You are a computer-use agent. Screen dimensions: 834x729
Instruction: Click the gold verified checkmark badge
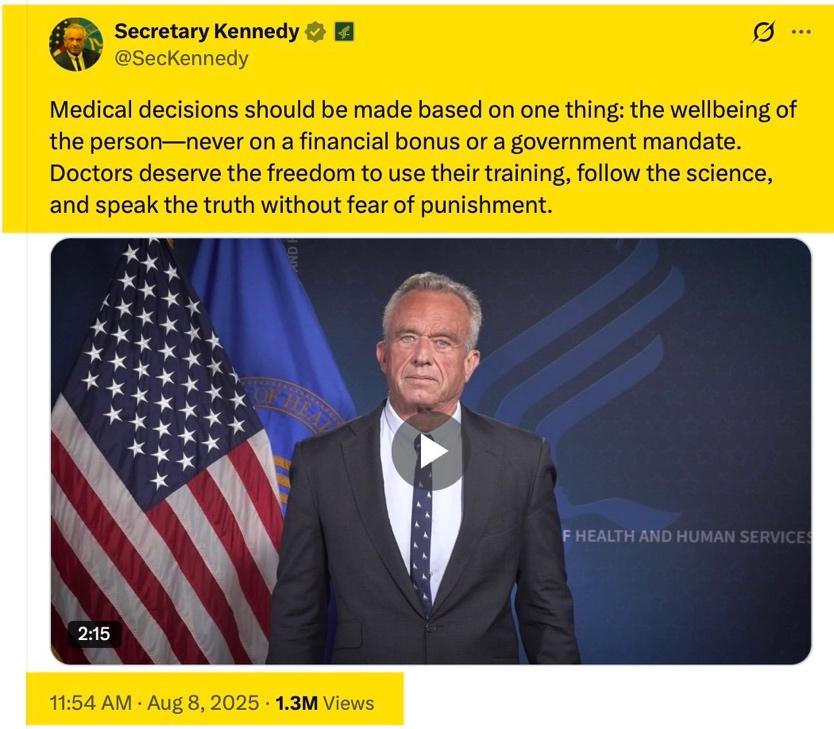pyautogui.click(x=315, y=32)
